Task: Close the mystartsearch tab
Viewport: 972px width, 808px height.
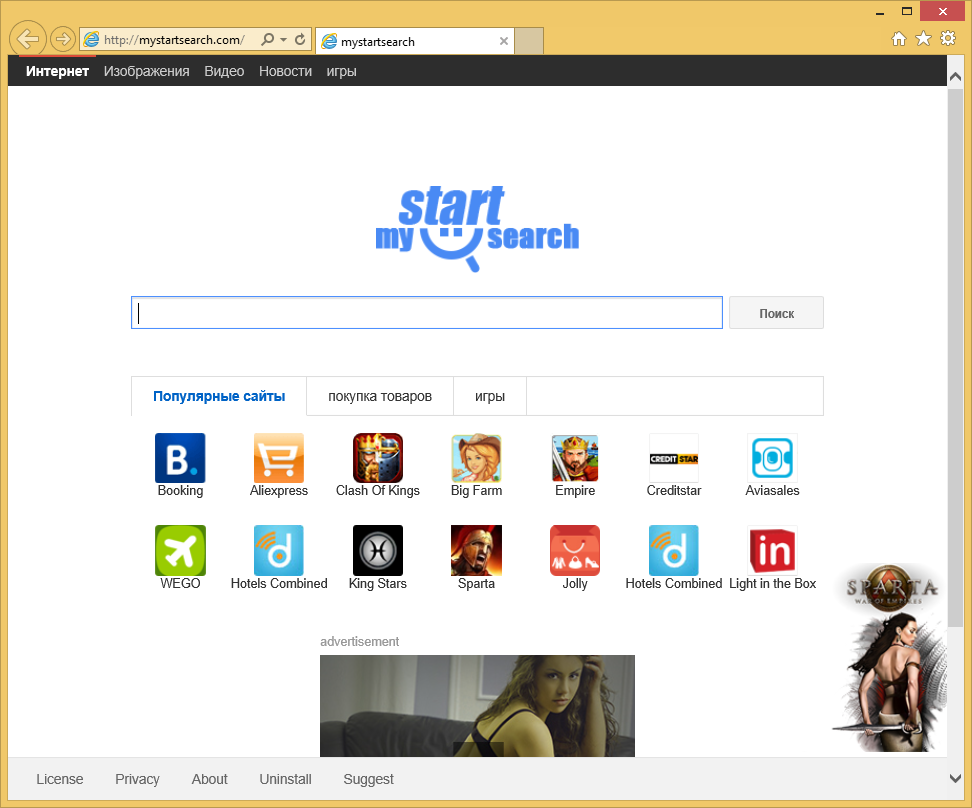Action: click(504, 41)
